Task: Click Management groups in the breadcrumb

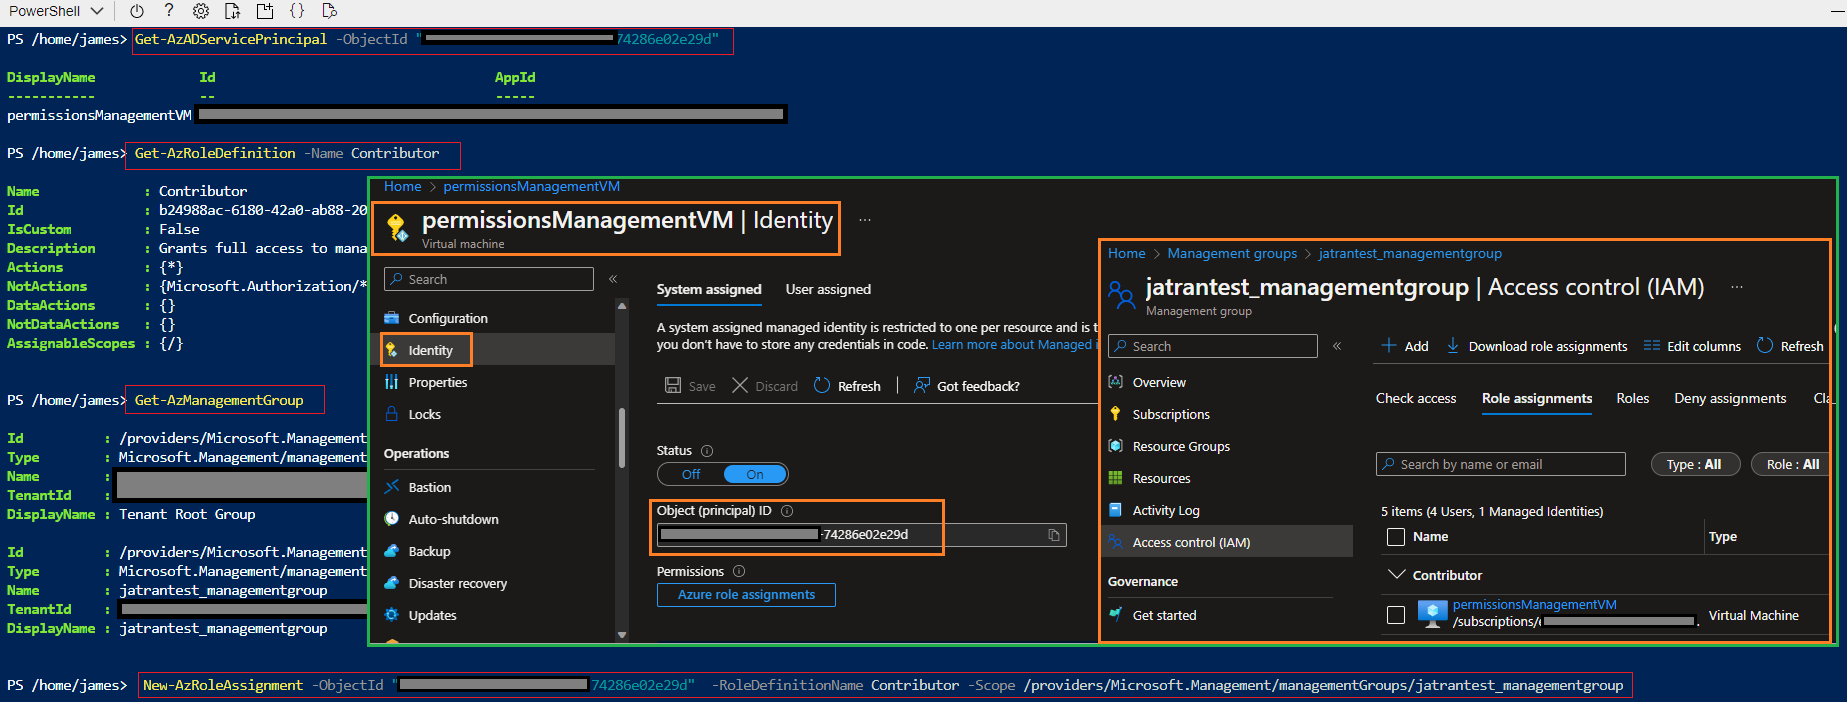Action: pos(1232,254)
